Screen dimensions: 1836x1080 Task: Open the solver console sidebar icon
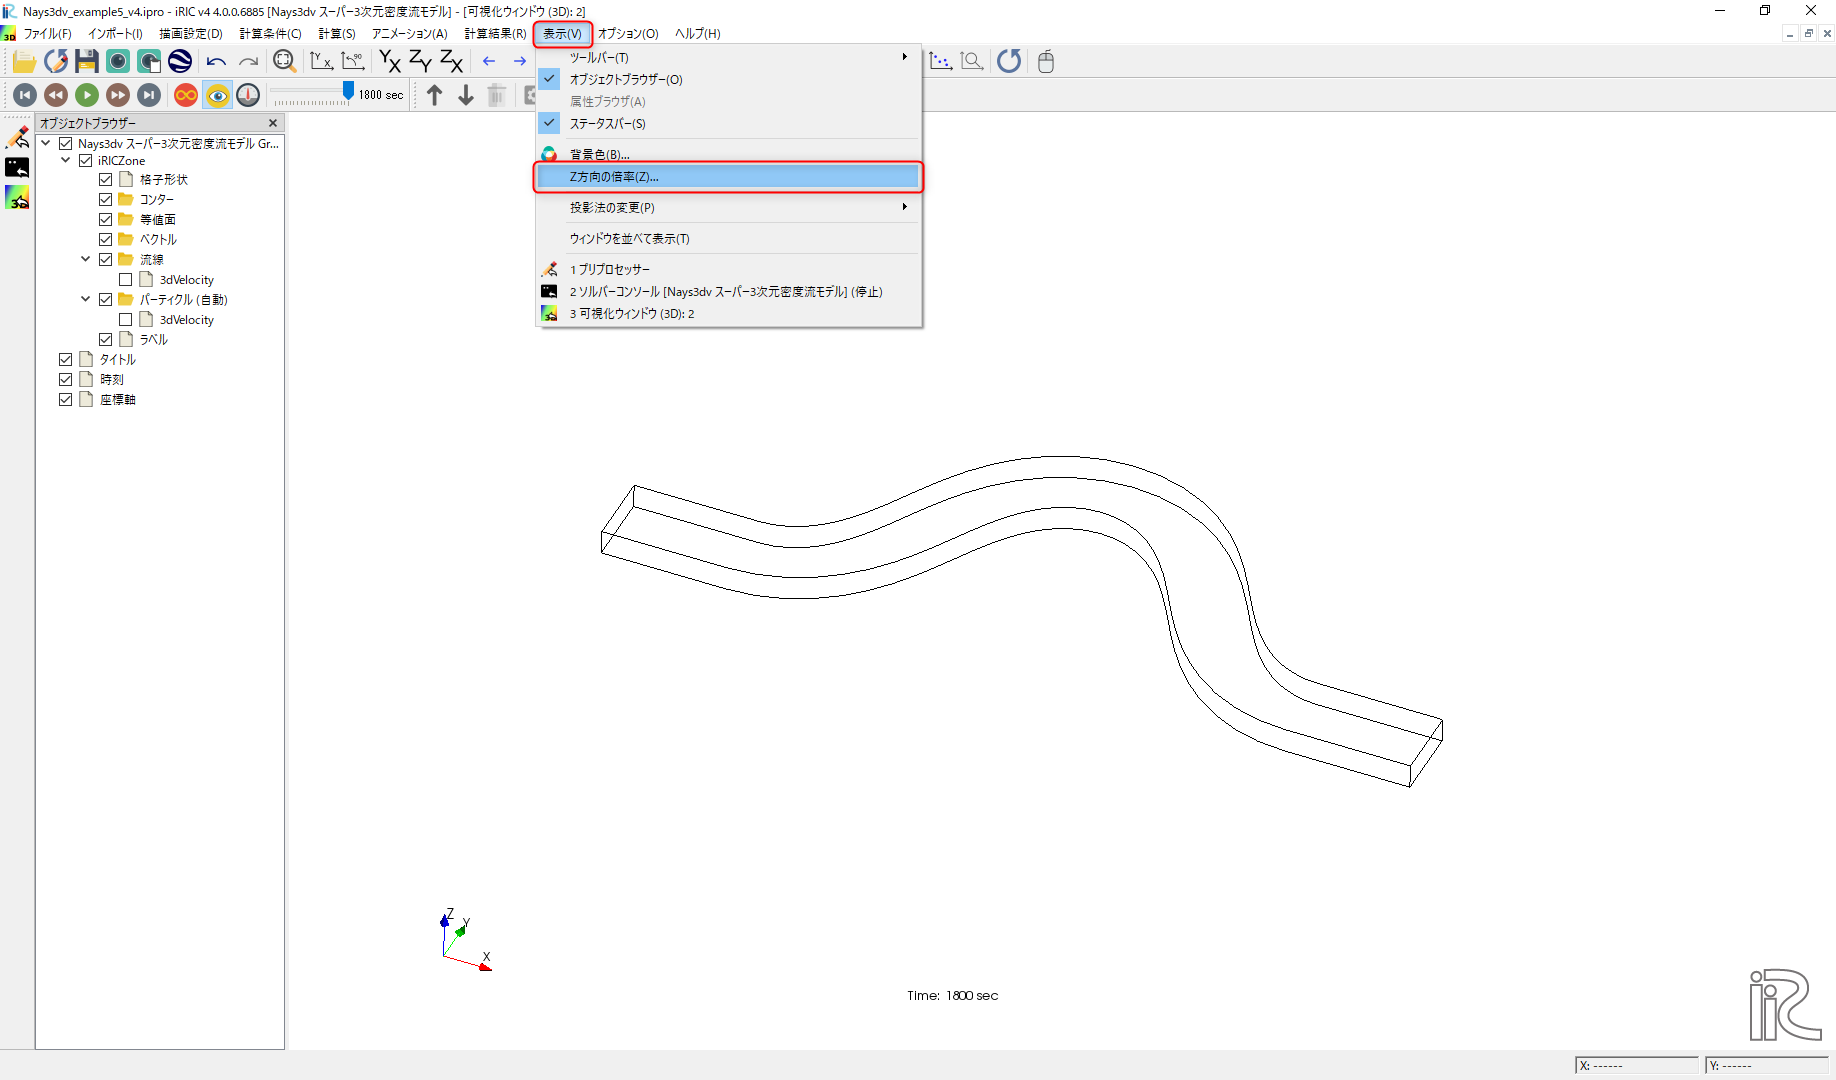click(x=18, y=167)
